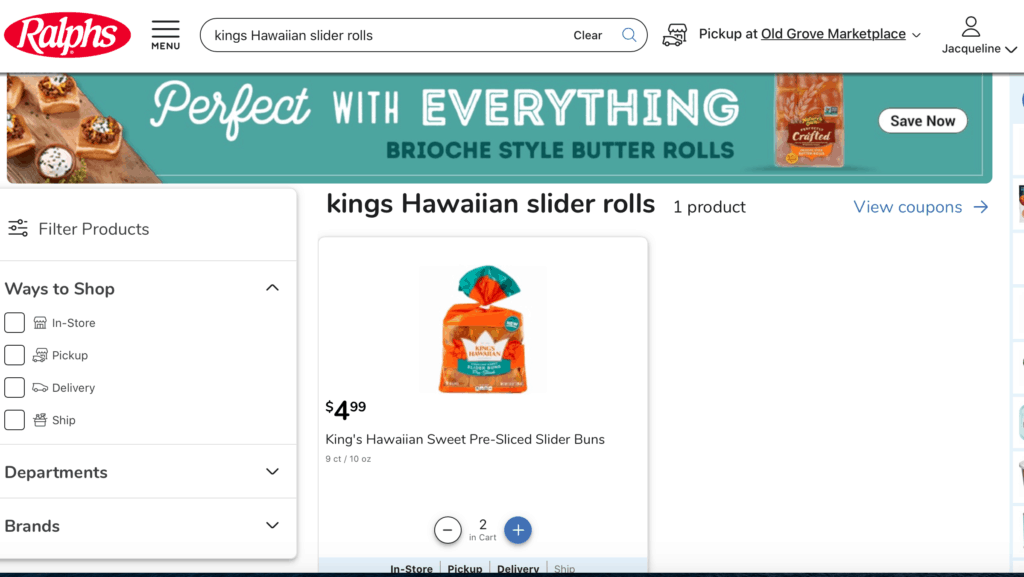Image resolution: width=1024 pixels, height=577 pixels.
Task: Click the Filter Products sliders icon
Action: pos(18,228)
